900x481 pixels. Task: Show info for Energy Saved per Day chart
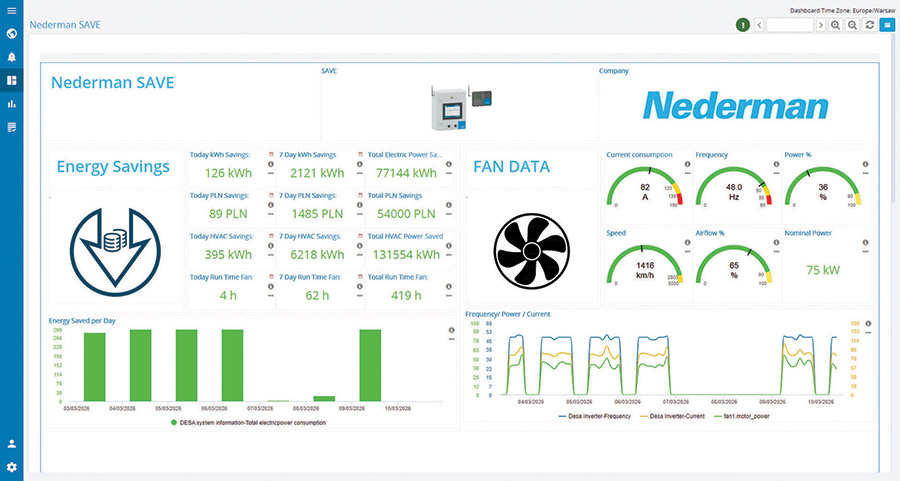(x=452, y=330)
